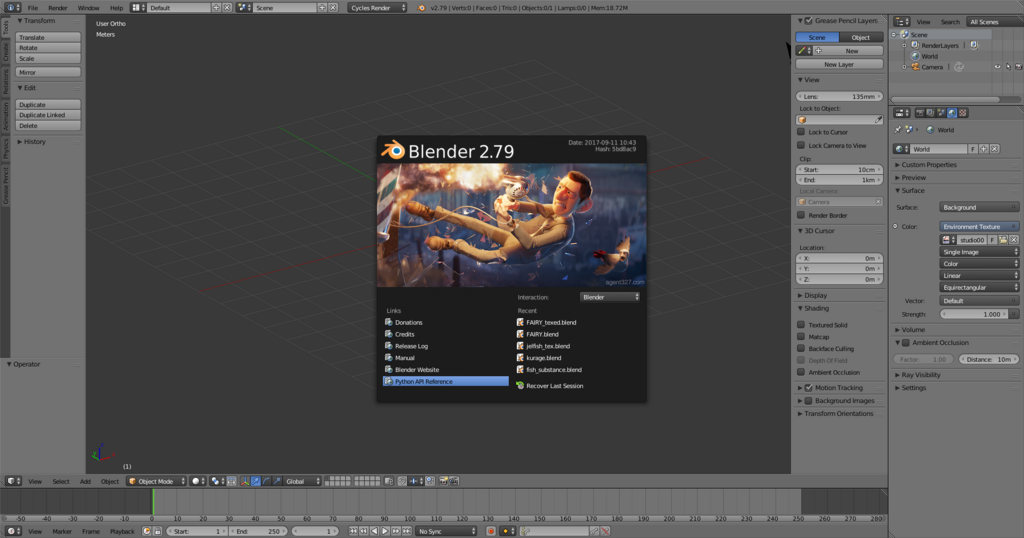Enable Render Border checkbox
1024x538 pixels.
(x=801, y=215)
